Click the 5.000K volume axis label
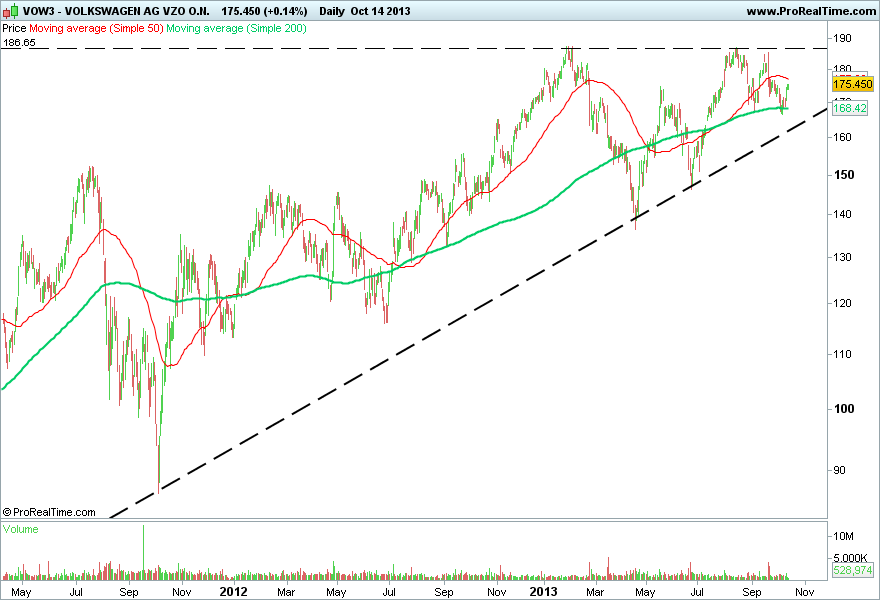 tap(850, 558)
